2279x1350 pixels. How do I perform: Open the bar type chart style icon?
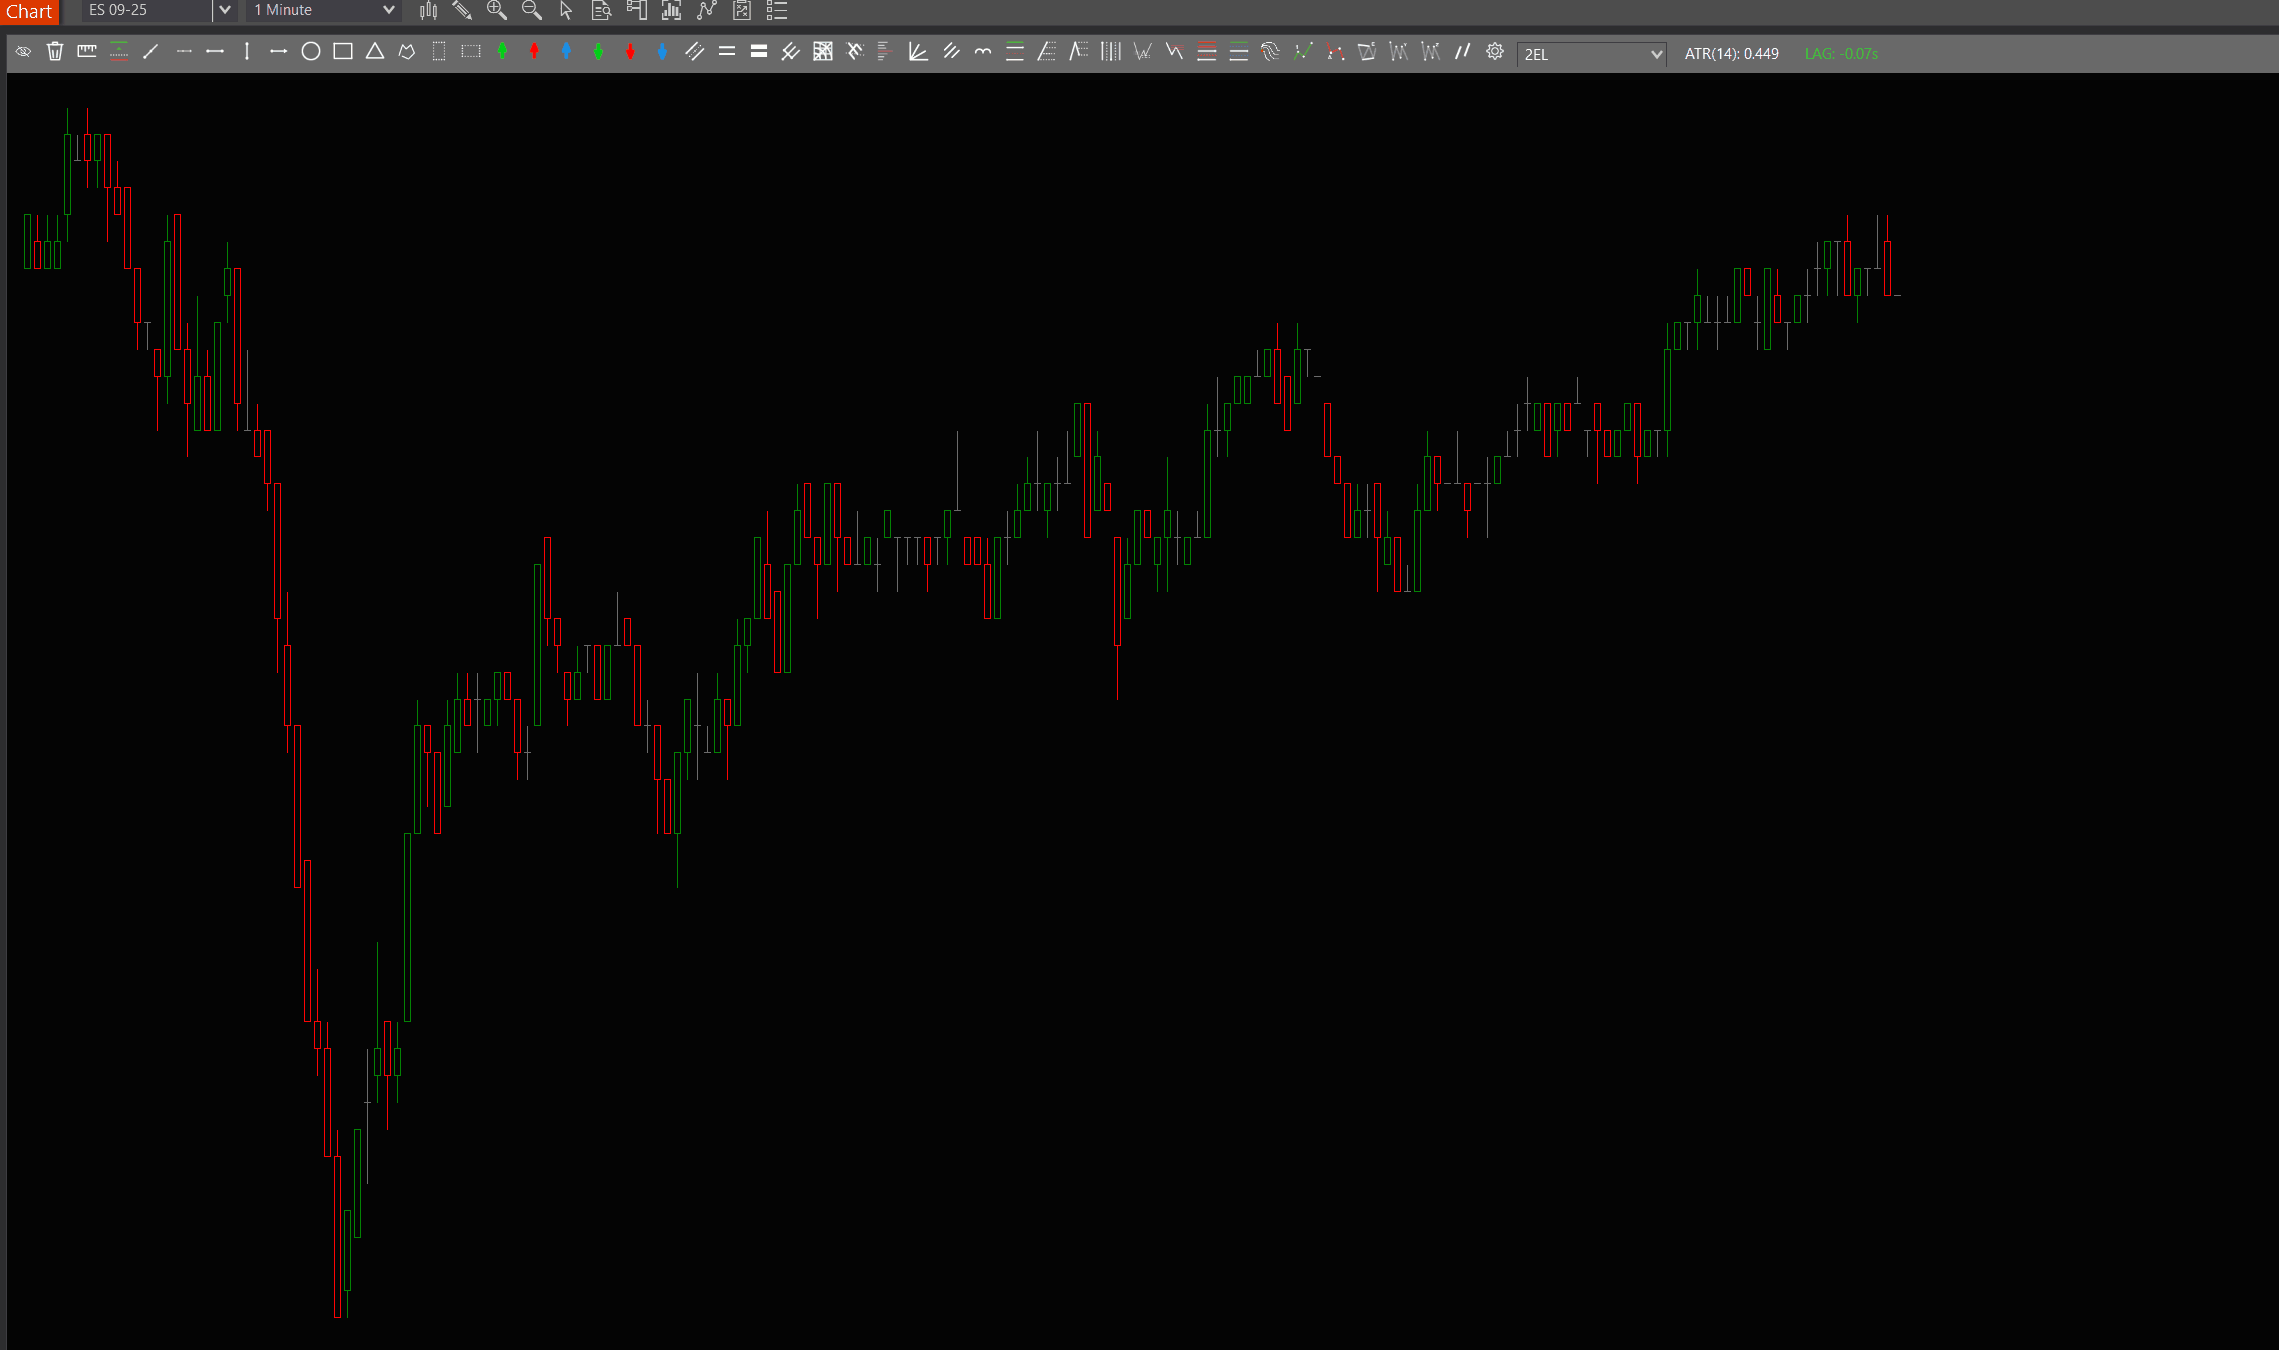428,11
